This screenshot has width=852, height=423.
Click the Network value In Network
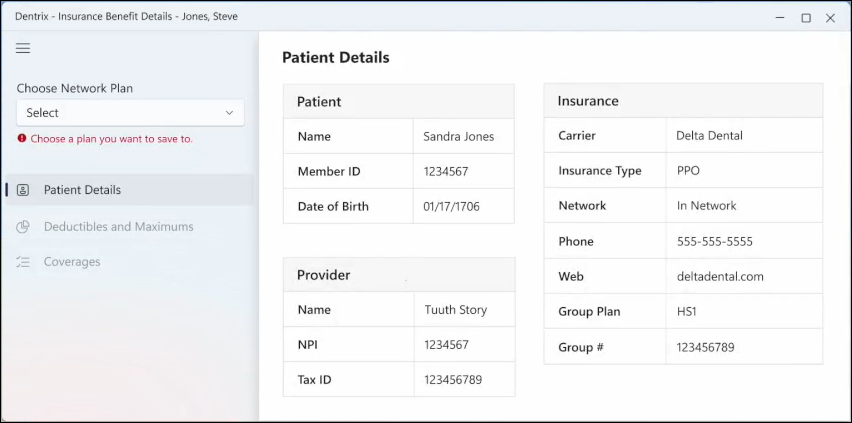click(706, 206)
